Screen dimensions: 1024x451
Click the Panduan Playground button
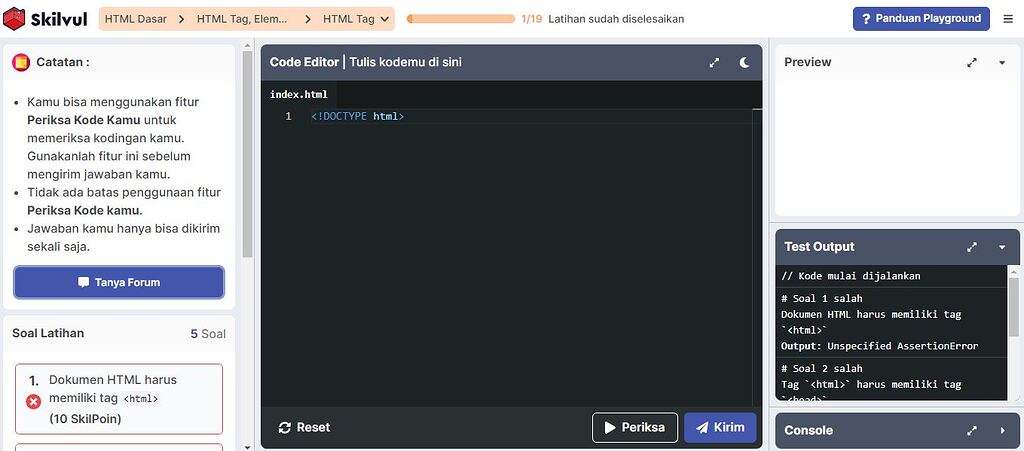tap(921, 19)
